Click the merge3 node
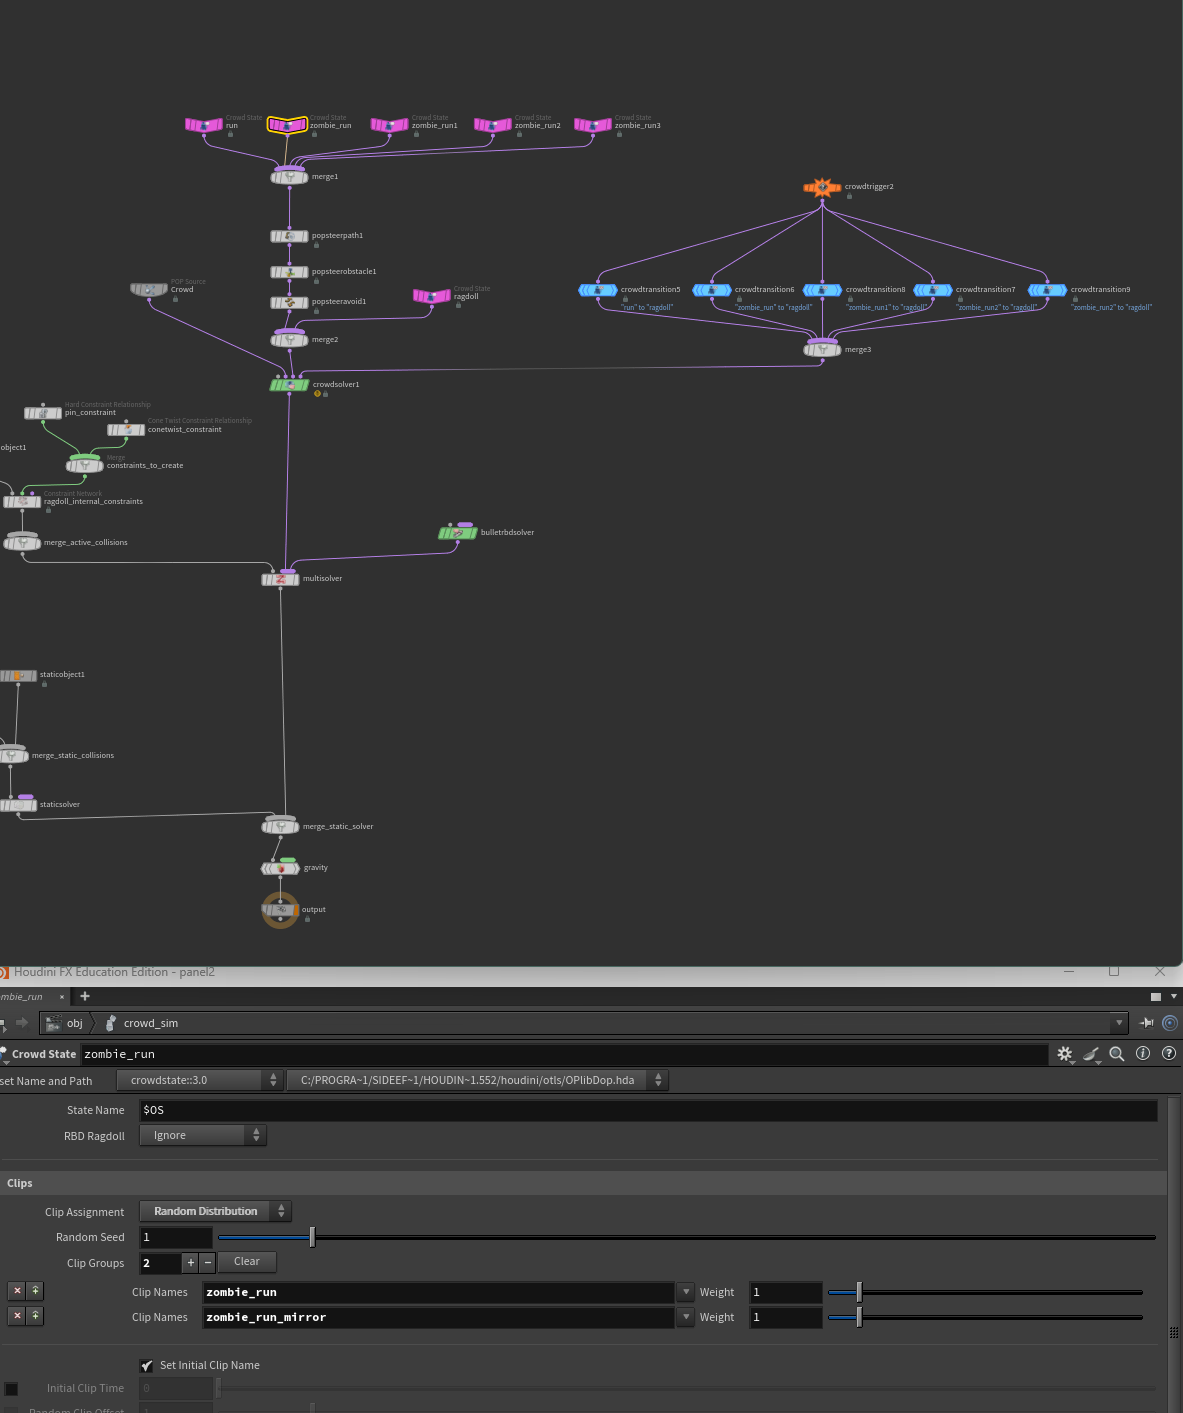The image size is (1183, 1413). pyautogui.click(x=823, y=349)
